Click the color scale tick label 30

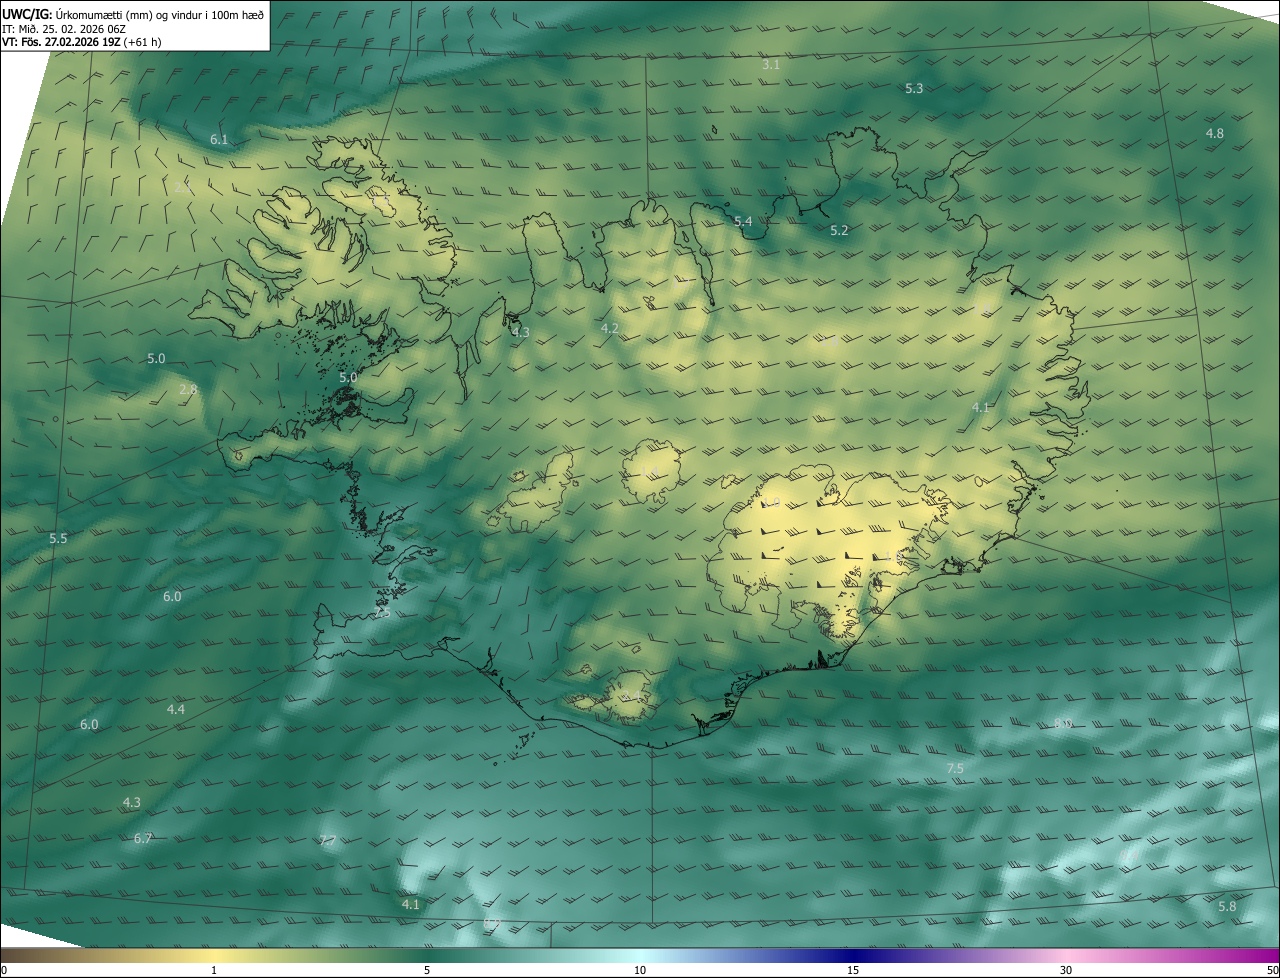[1066, 970]
